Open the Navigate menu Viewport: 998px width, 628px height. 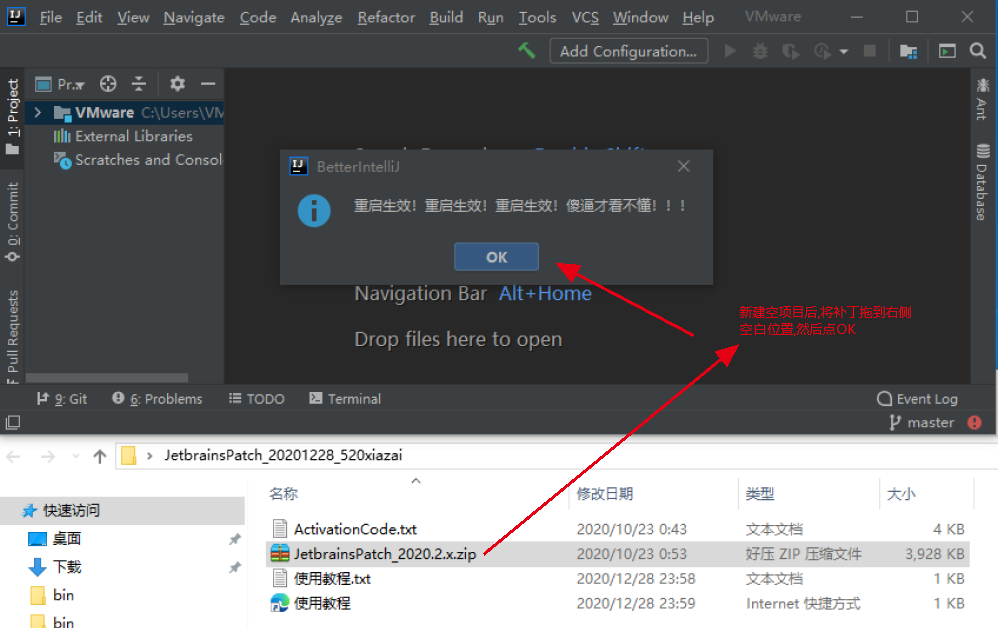194,17
